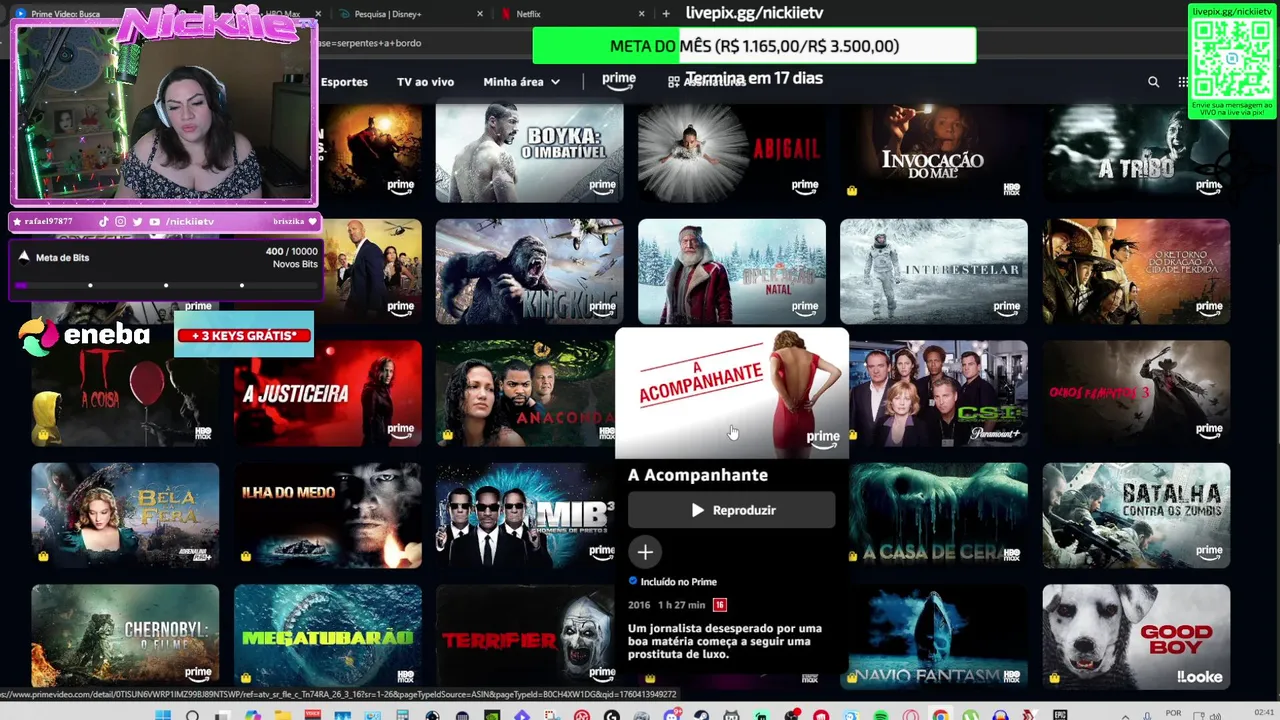1280x720 pixels.
Task: Click the subscription bag badge on Good Boy
Action: click(1054, 678)
